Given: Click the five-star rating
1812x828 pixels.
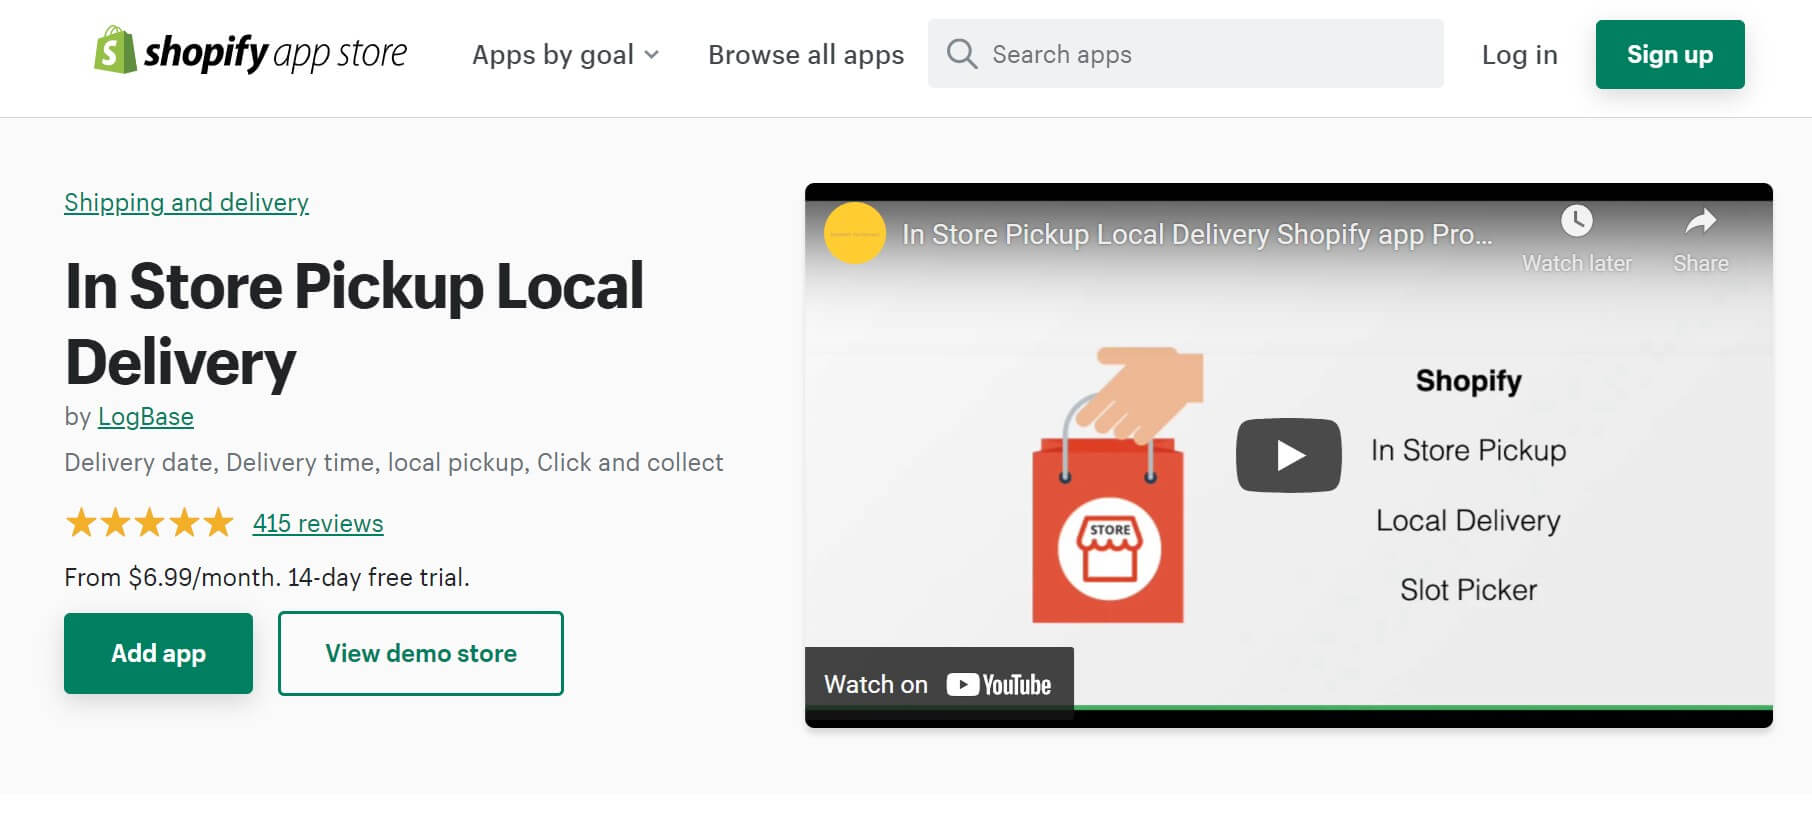Looking at the screenshot, I should (x=149, y=522).
